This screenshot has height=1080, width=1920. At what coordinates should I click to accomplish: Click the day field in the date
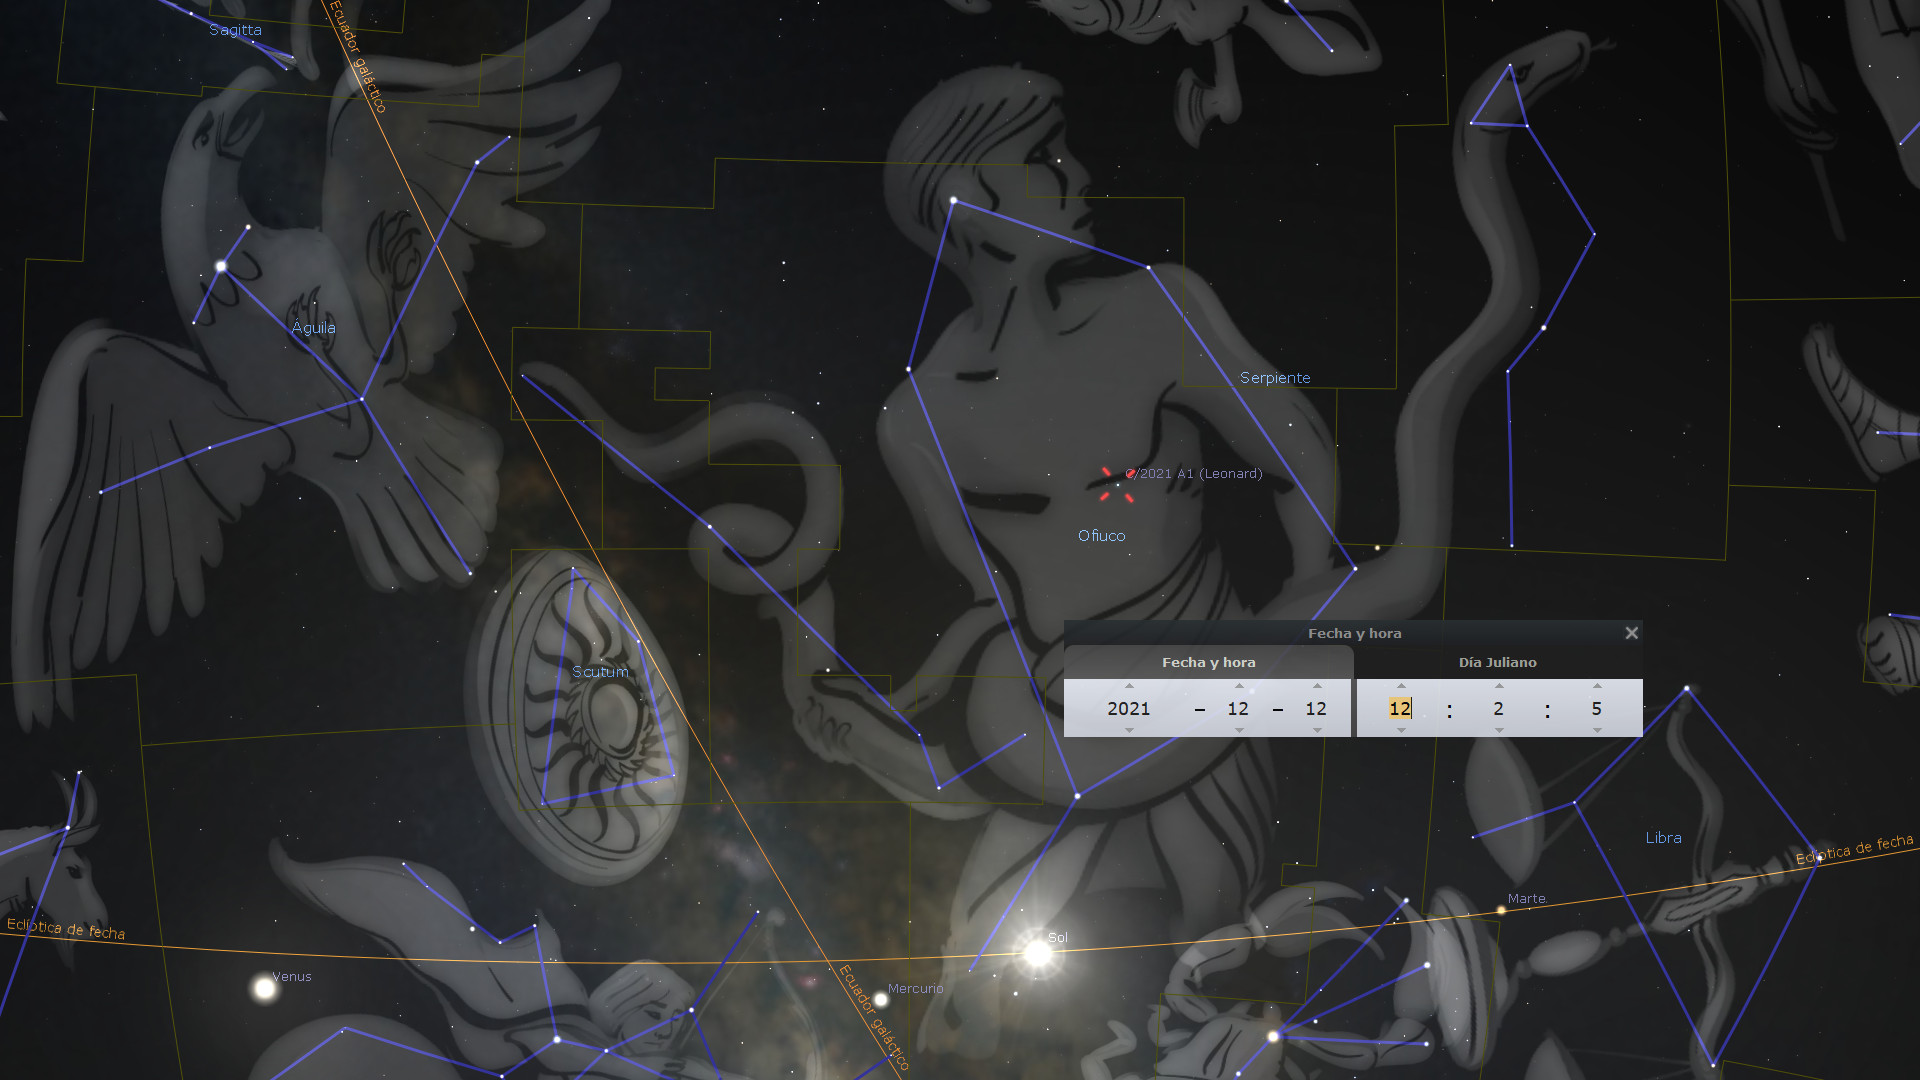(1316, 708)
